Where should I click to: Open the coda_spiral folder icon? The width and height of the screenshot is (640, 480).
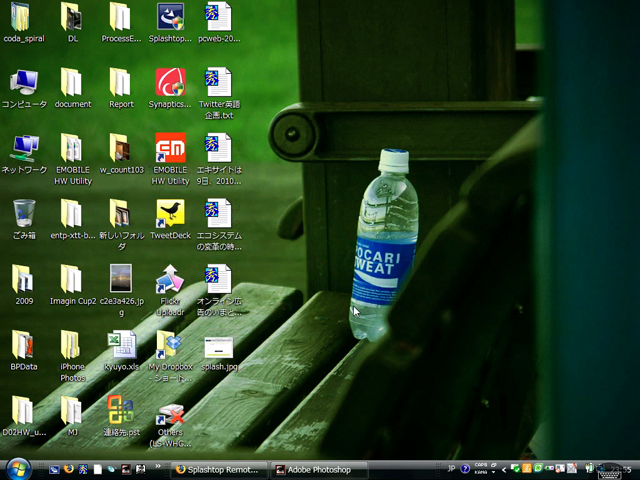[x=20, y=17]
